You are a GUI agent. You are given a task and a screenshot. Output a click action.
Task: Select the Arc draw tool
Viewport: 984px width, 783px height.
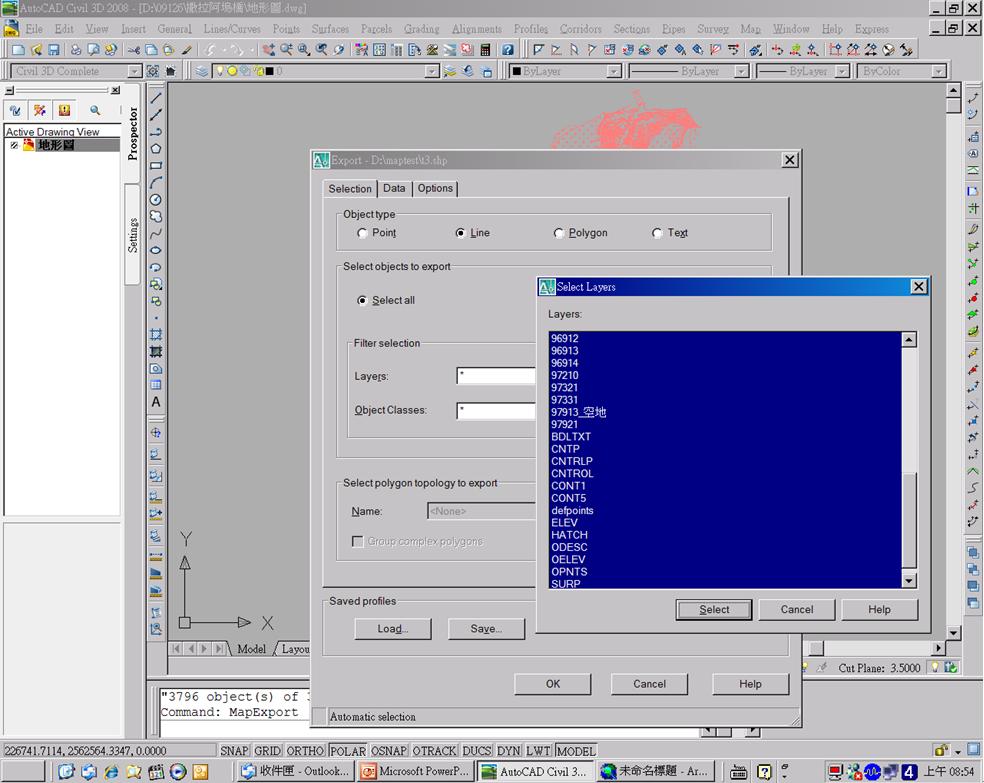(x=156, y=183)
